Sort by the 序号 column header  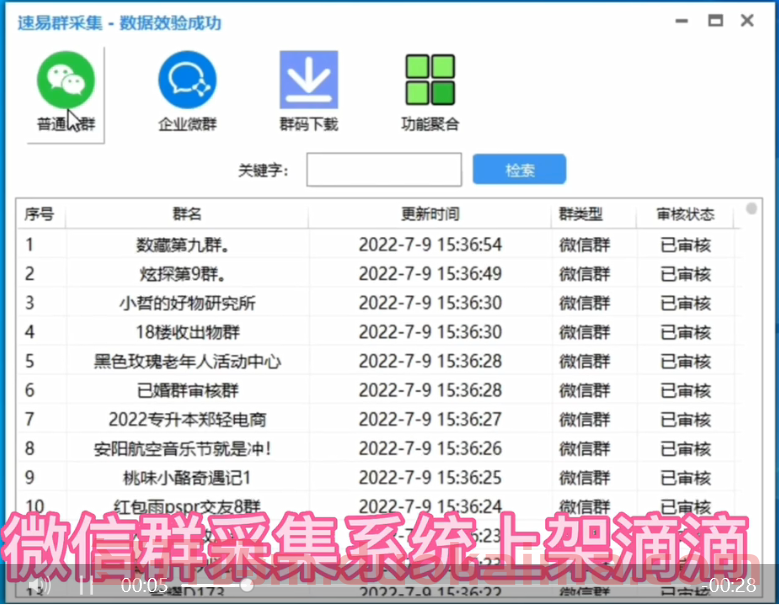[x=40, y=214]
